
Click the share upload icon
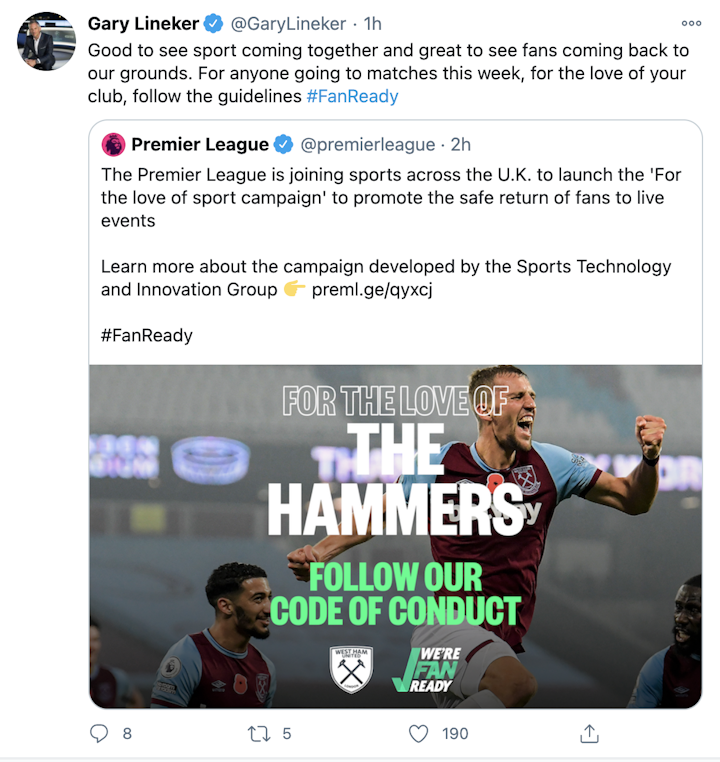(x=589, y=734)
